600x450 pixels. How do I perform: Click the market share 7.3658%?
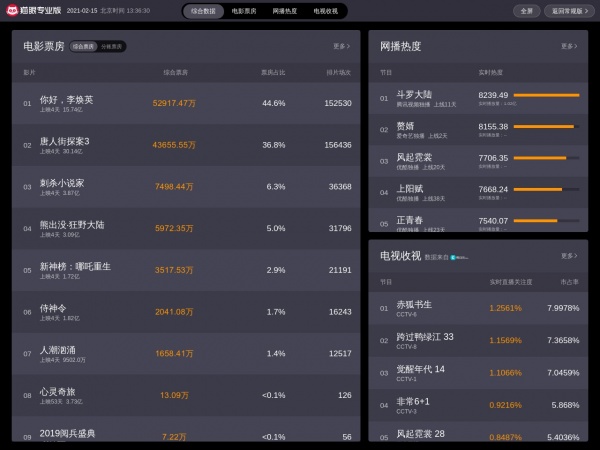tap(563, 341)
